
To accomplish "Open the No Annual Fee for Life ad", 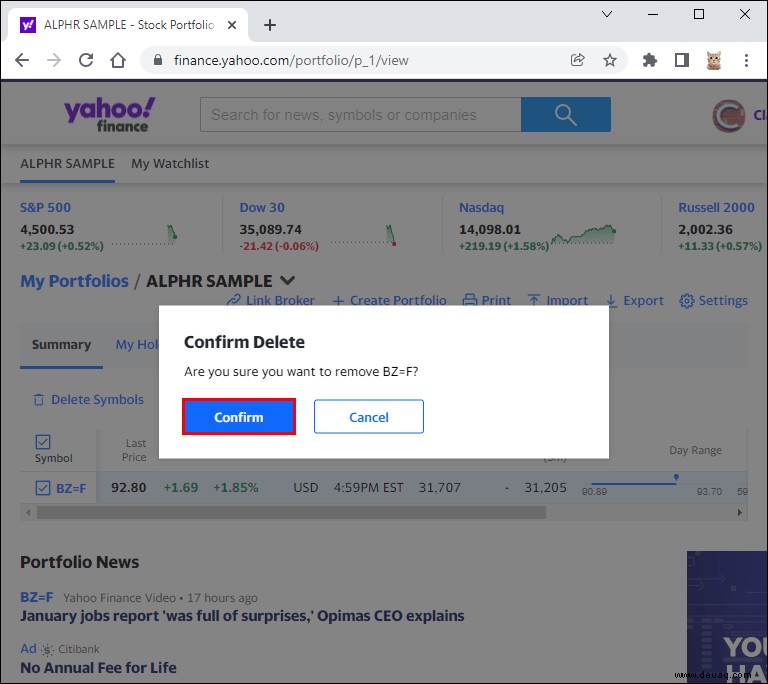I will click(98, 668).
